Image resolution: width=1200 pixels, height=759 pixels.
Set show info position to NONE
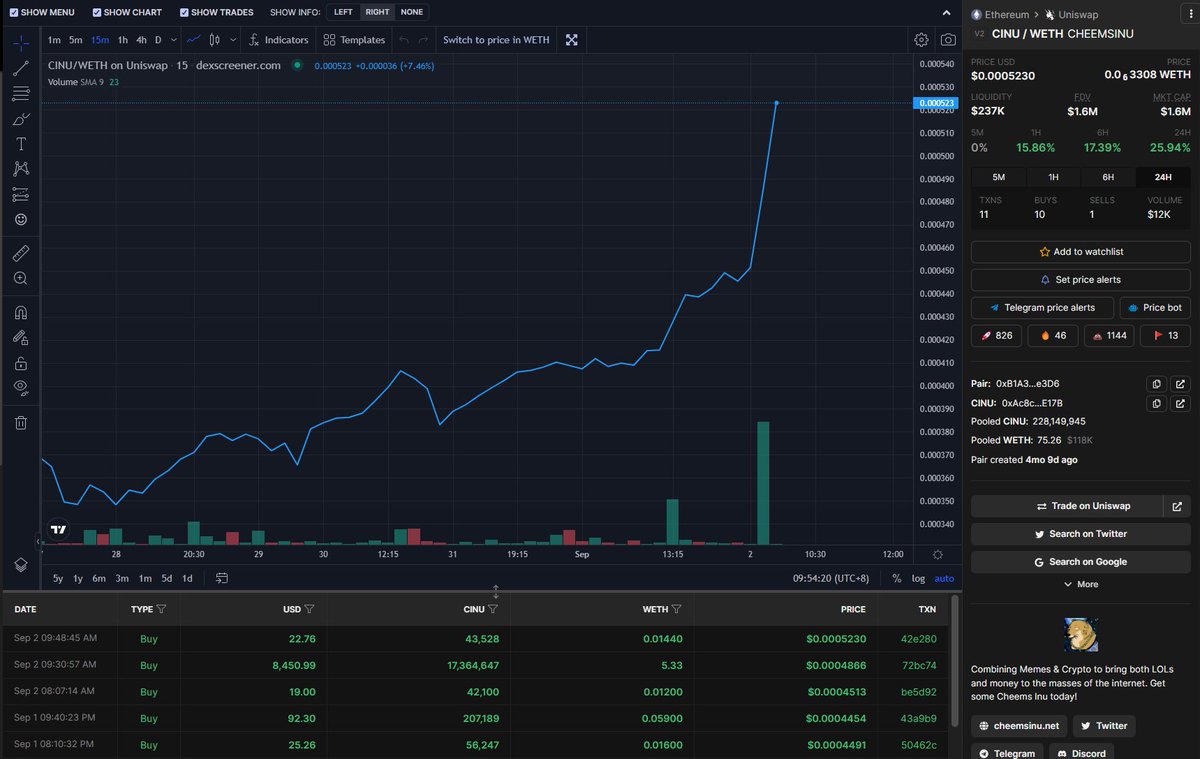click(412, 12)
